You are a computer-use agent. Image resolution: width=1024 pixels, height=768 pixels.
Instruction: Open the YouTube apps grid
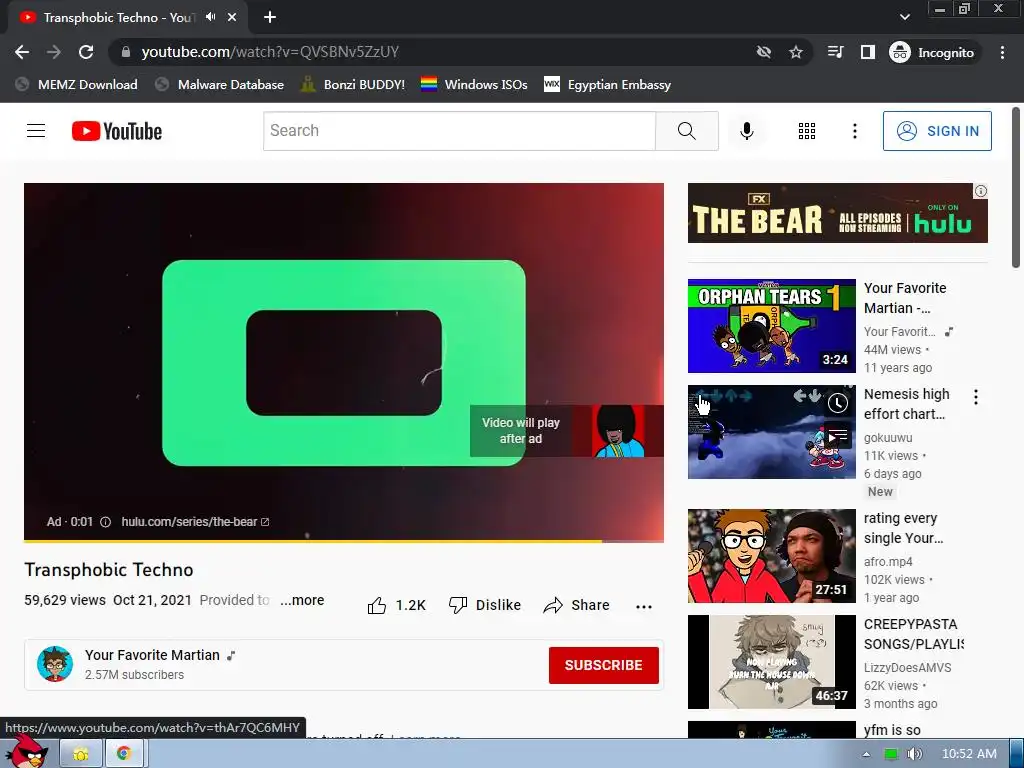[807, 131]
